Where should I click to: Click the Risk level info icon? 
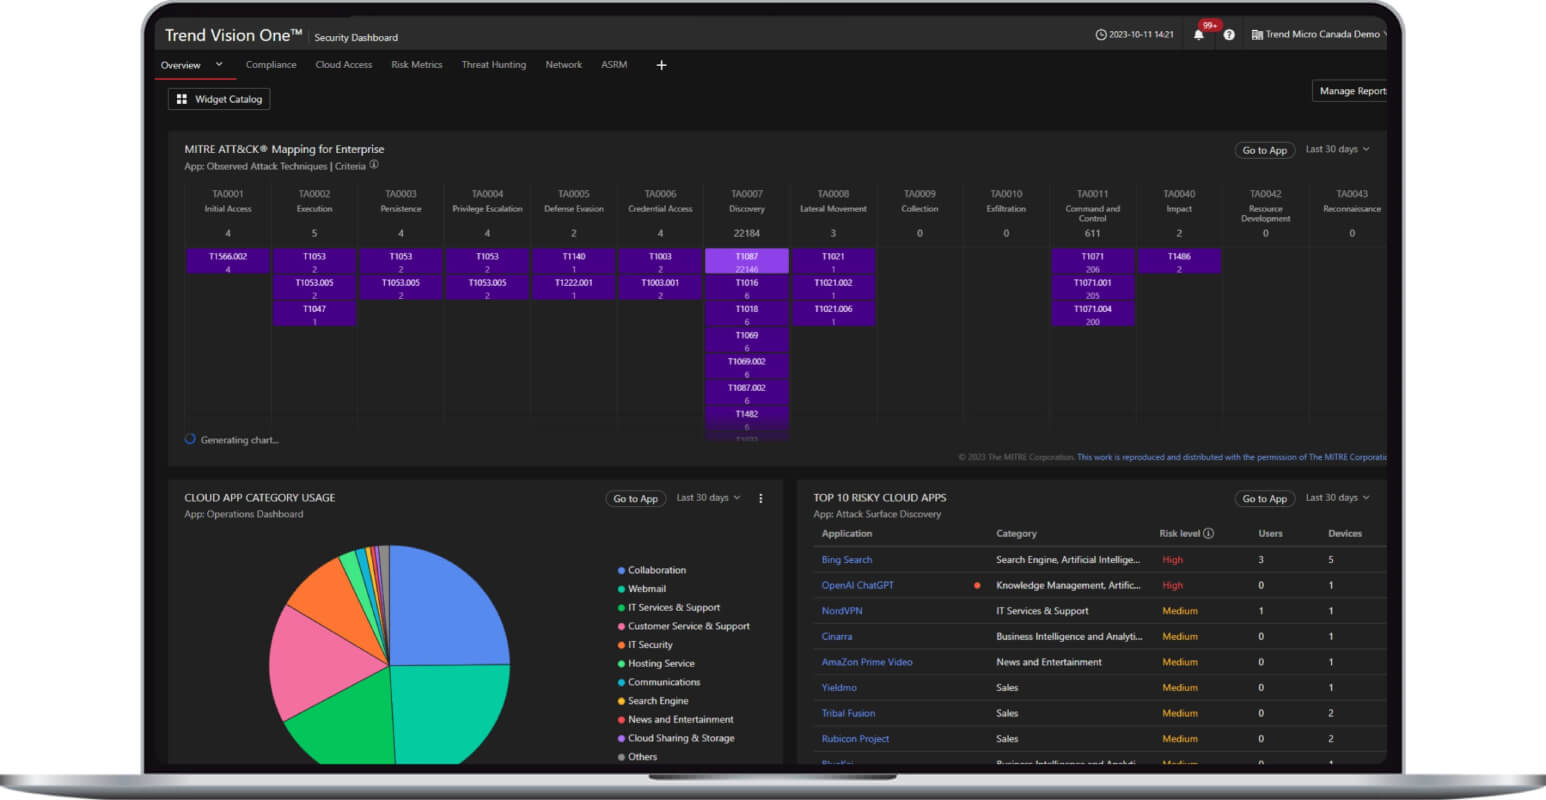pos(1208,533)
